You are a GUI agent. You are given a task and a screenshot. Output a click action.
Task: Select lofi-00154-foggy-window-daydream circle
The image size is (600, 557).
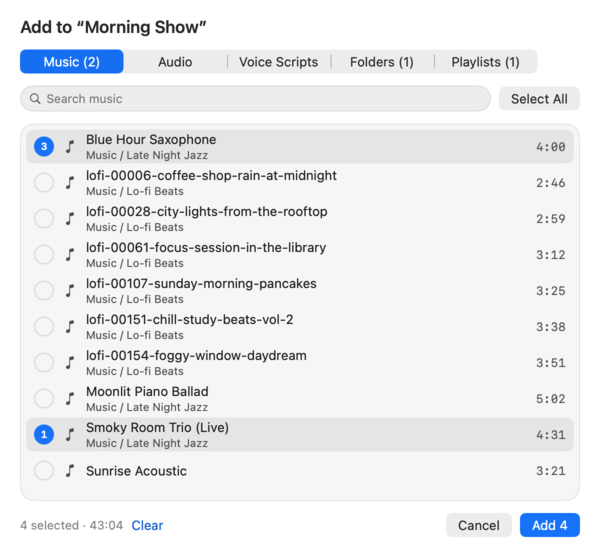[44, 362]
